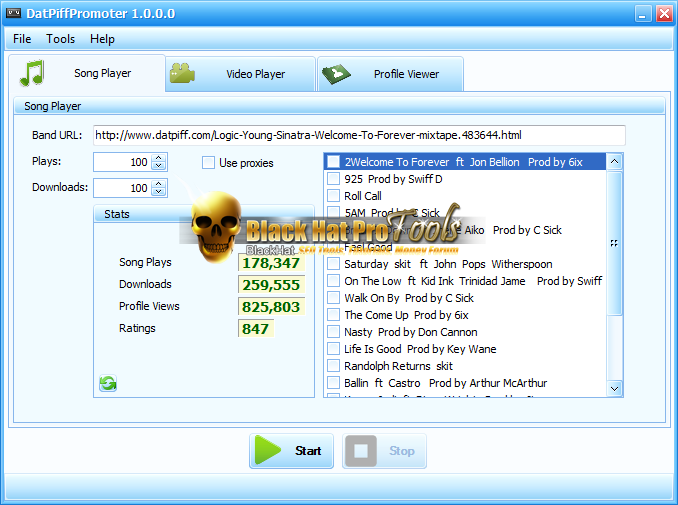Click in the Band URL field
The width and height of the screenshot is (678, 505).
(x=359, y=135)
